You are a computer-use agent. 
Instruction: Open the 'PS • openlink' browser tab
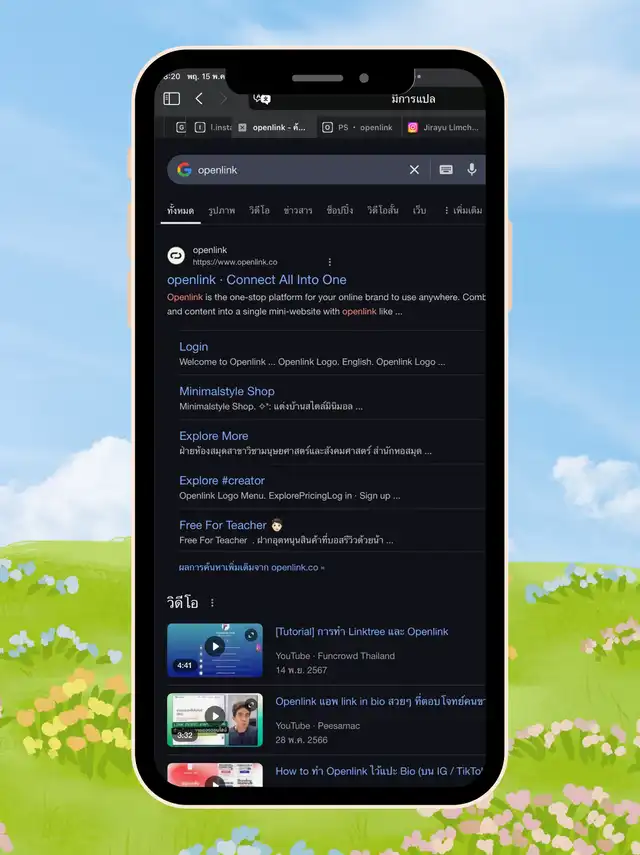(358, 128)
